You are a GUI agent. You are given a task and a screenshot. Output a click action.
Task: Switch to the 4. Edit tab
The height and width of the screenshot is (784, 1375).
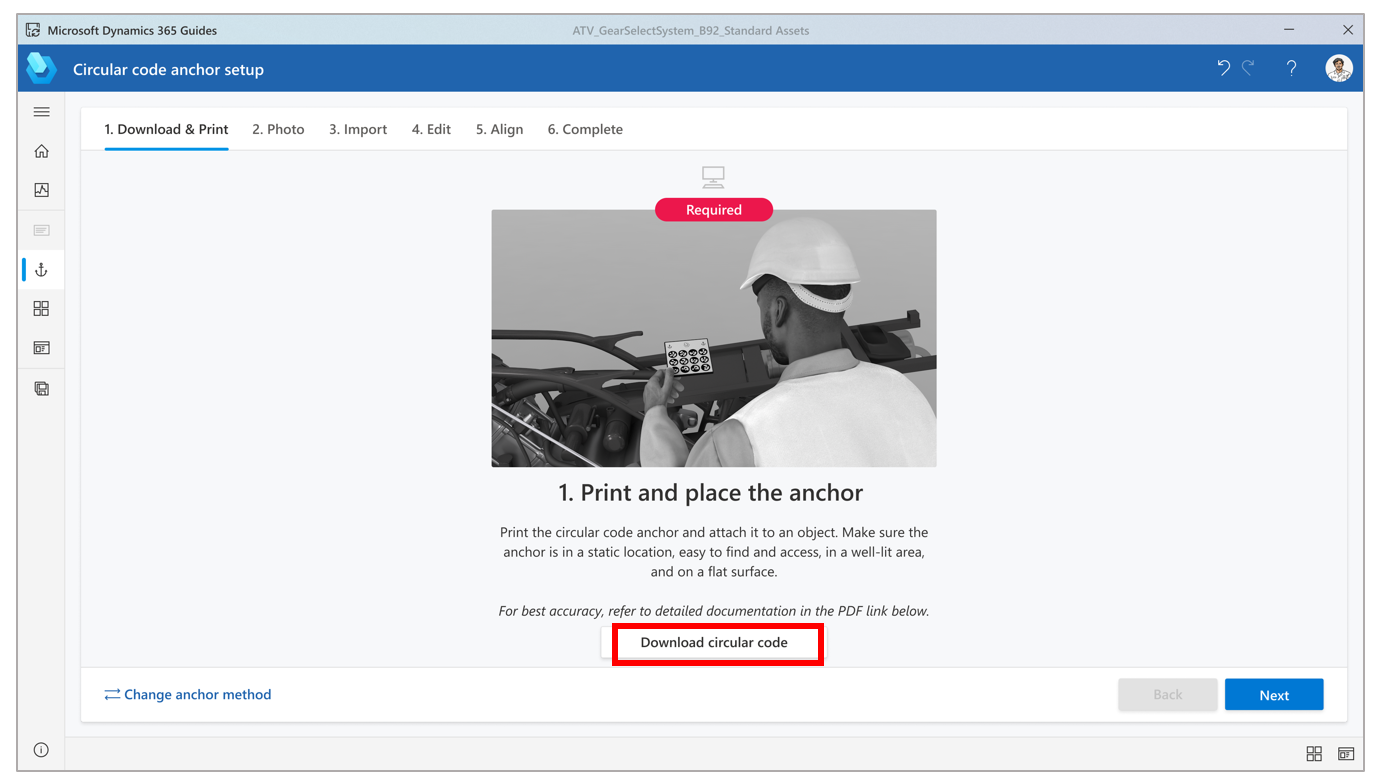[x=431, y=129]
